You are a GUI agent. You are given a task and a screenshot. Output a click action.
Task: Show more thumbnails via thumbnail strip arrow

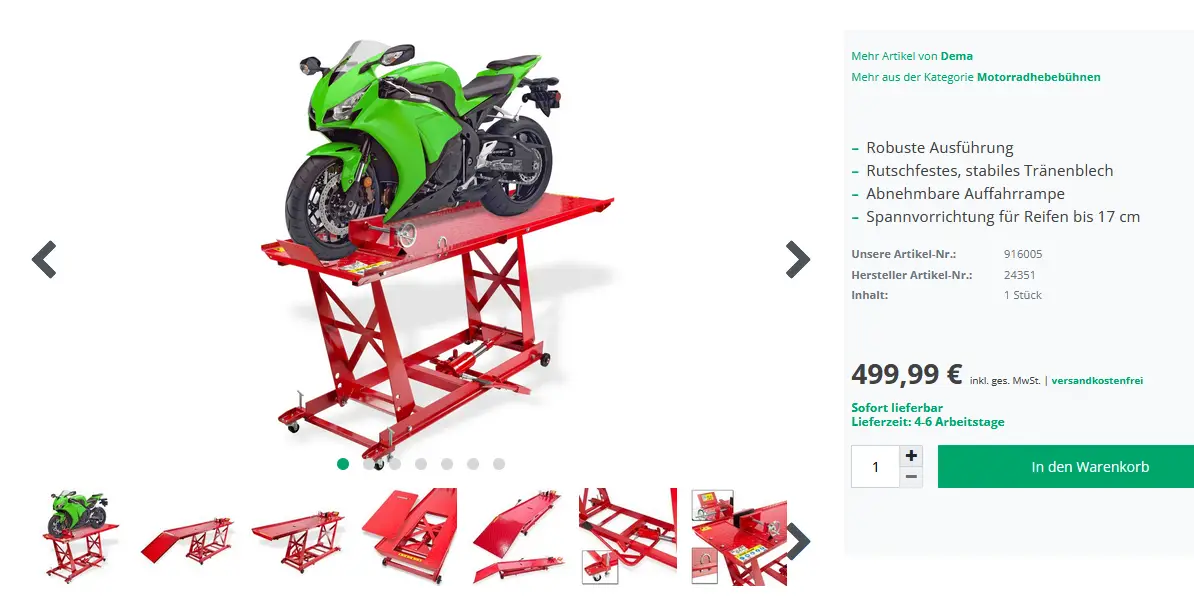pyautogui.click(x=798, y=541)
